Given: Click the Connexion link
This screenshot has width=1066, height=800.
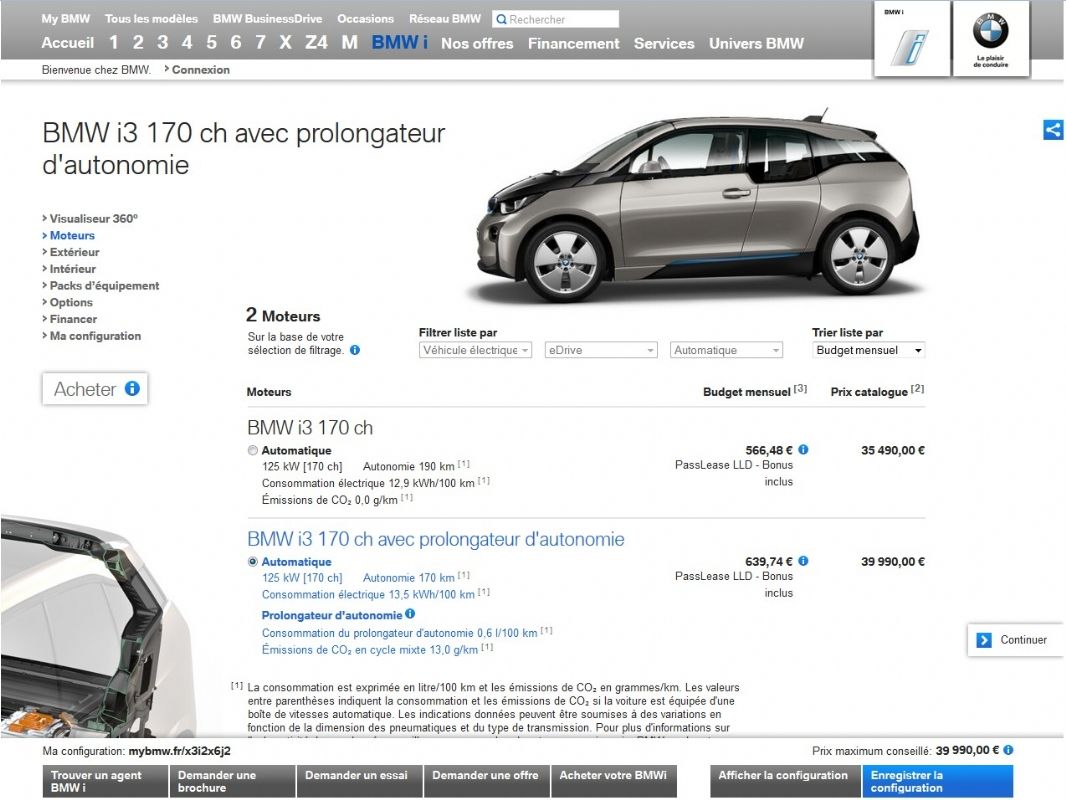Looking at the screenshot, I should 201,69.
